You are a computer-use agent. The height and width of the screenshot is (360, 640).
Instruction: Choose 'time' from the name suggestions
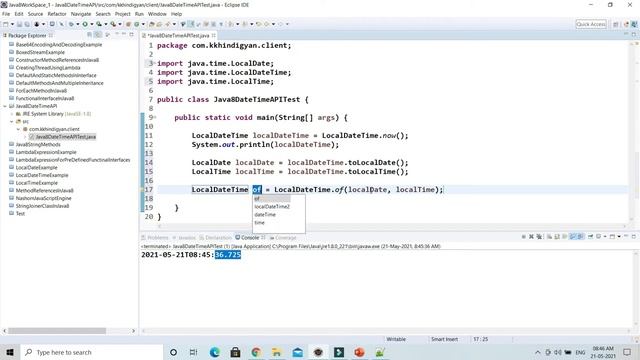coord(260,223)
